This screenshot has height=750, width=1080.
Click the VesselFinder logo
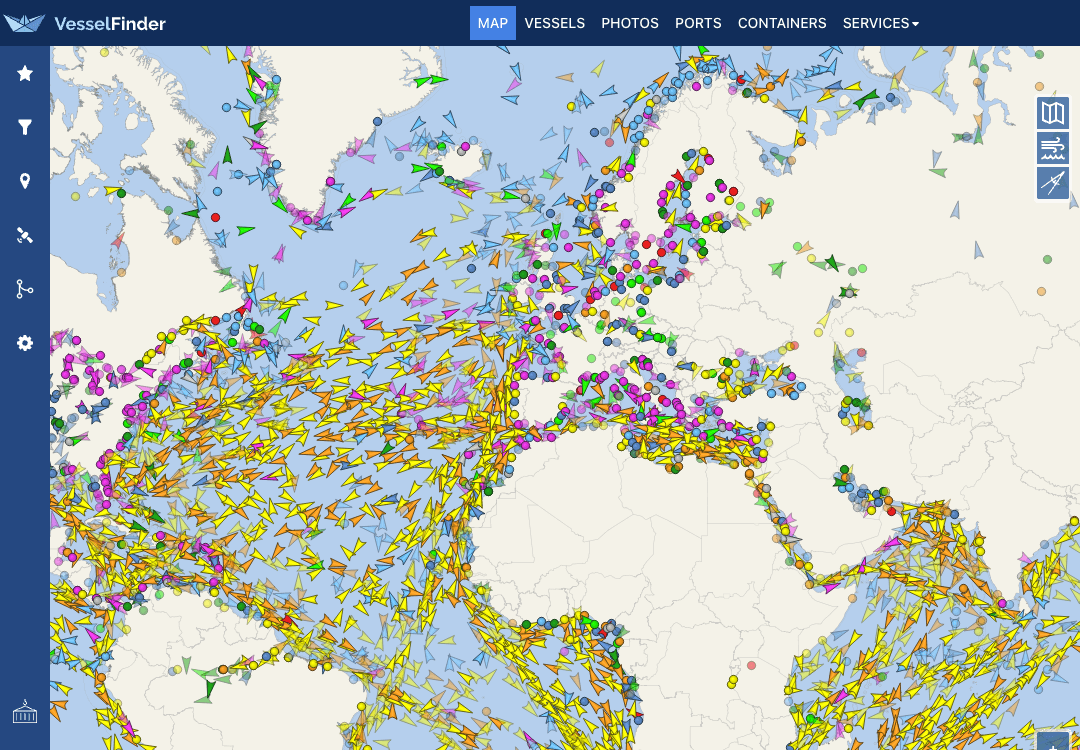(85, 23)
